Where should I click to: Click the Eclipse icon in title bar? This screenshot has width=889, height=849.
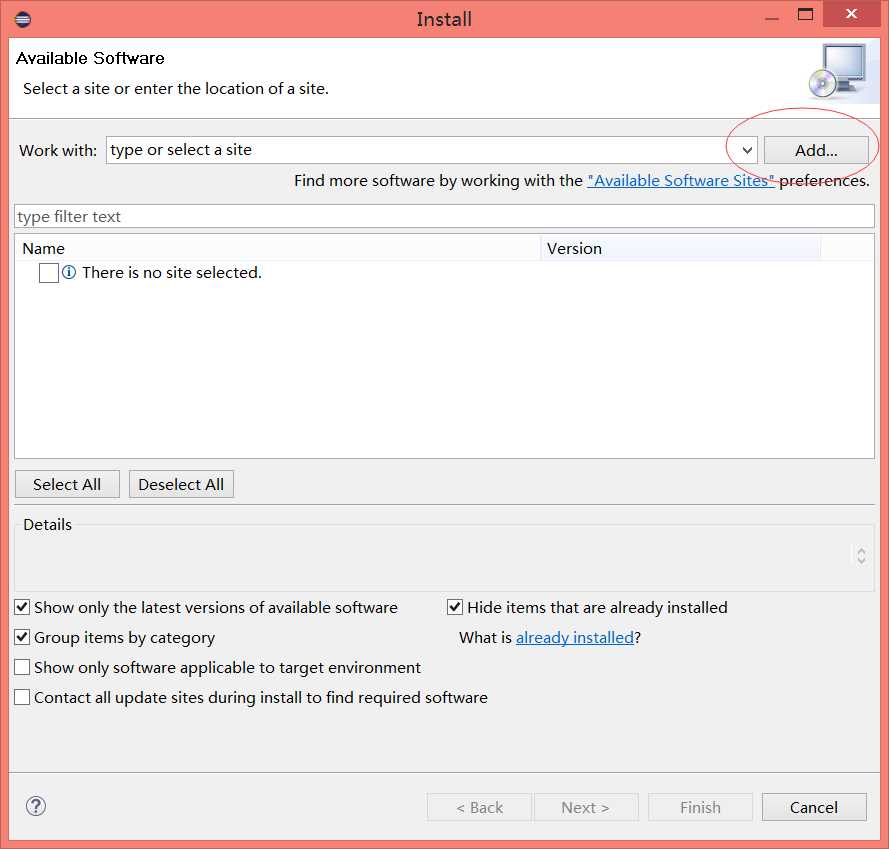(x=23, y=19)
